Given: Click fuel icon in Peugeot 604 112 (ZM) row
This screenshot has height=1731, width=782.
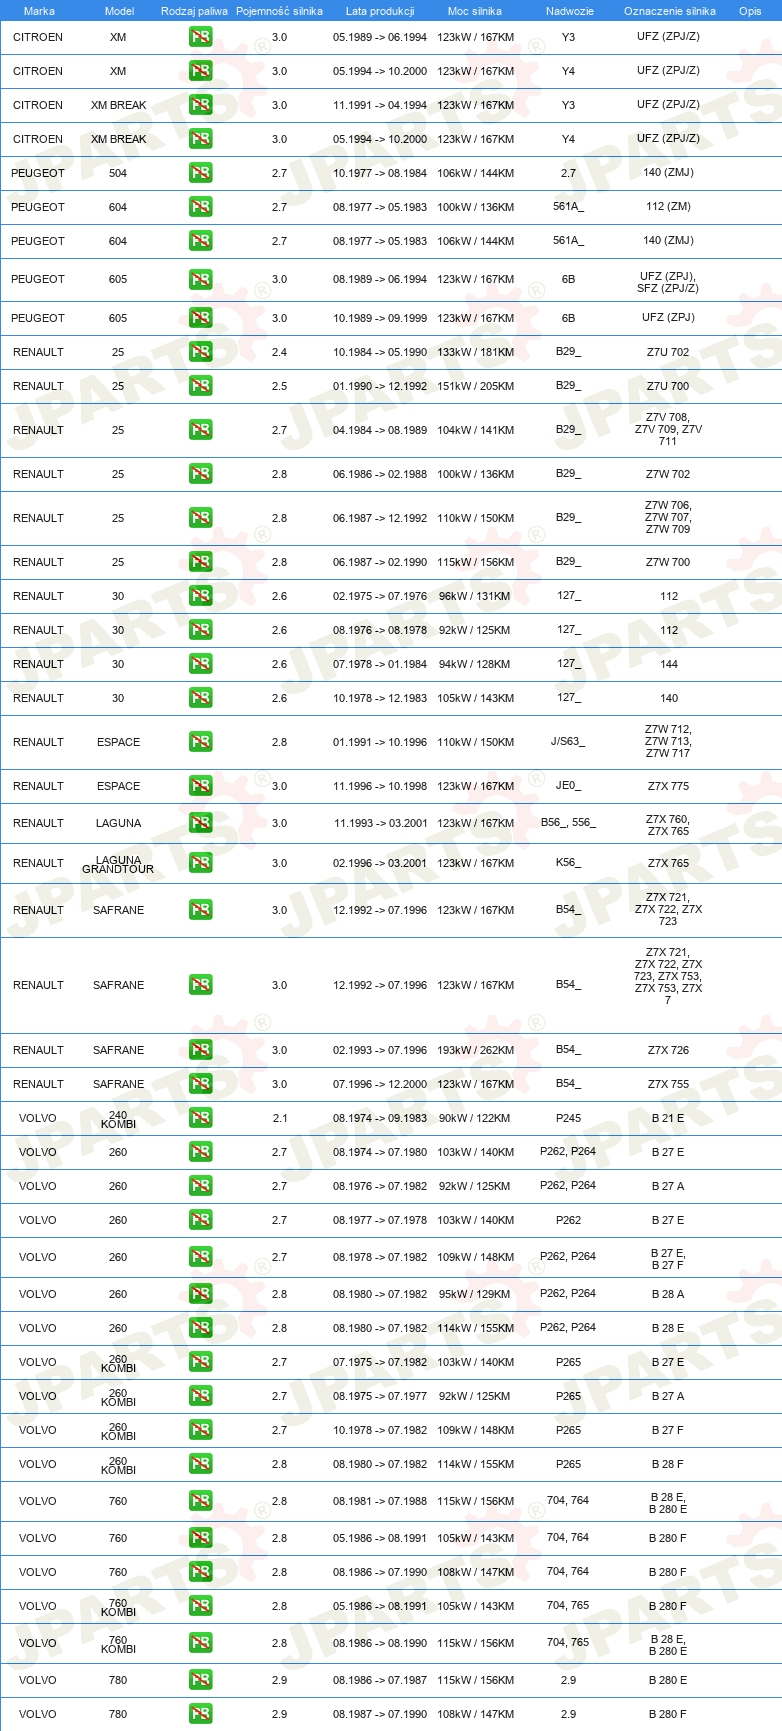Looking at the screenshot, I should pos(200,207).
